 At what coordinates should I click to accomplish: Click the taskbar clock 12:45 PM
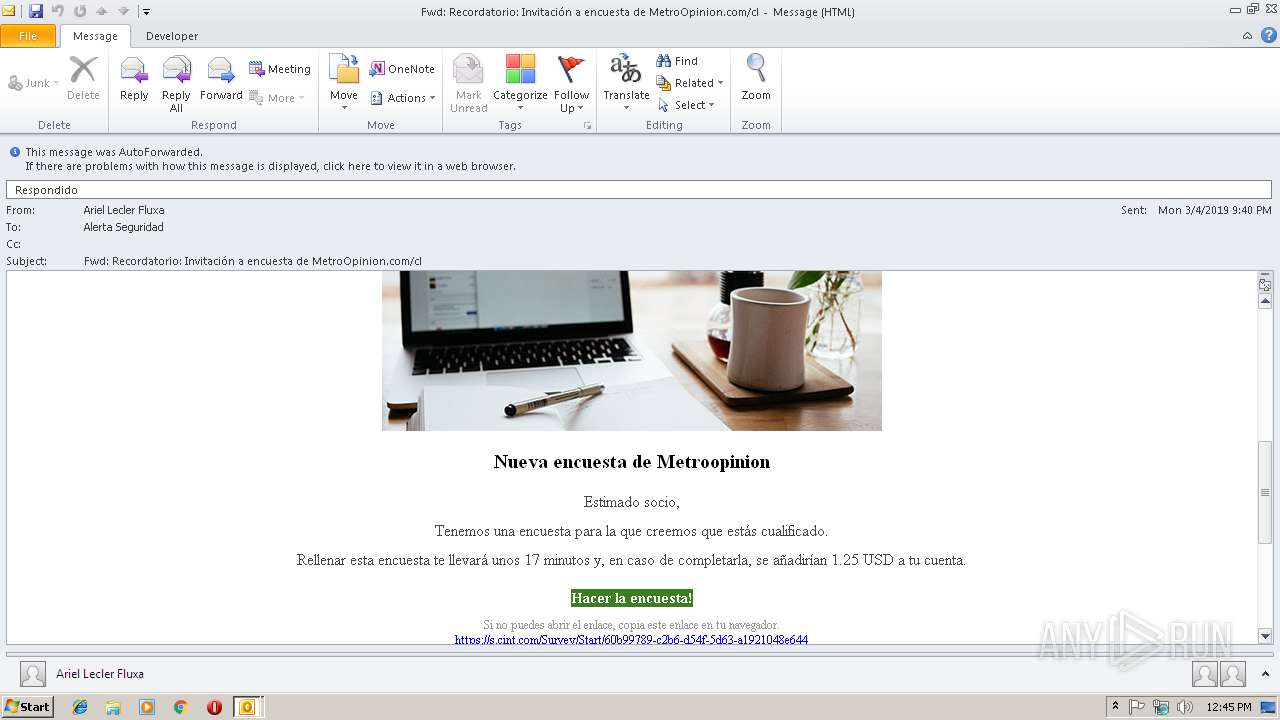coord(1229,707)
